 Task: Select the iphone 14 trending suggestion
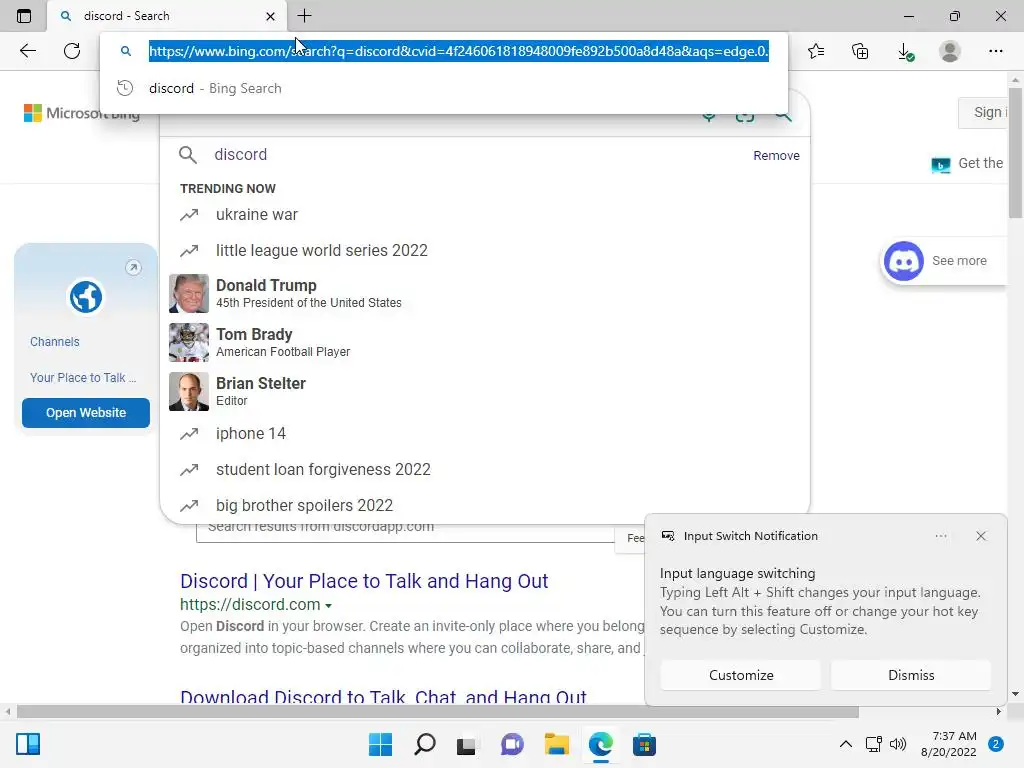pos(485,434)
